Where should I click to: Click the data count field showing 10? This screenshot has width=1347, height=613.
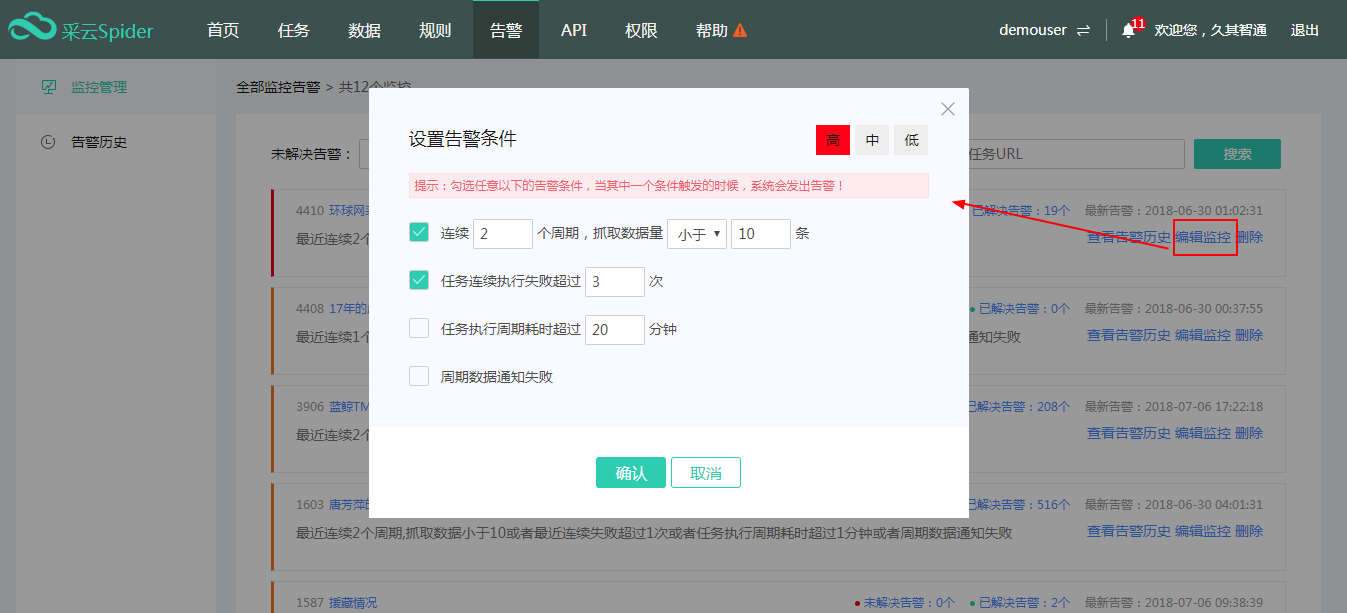[761, 234]
